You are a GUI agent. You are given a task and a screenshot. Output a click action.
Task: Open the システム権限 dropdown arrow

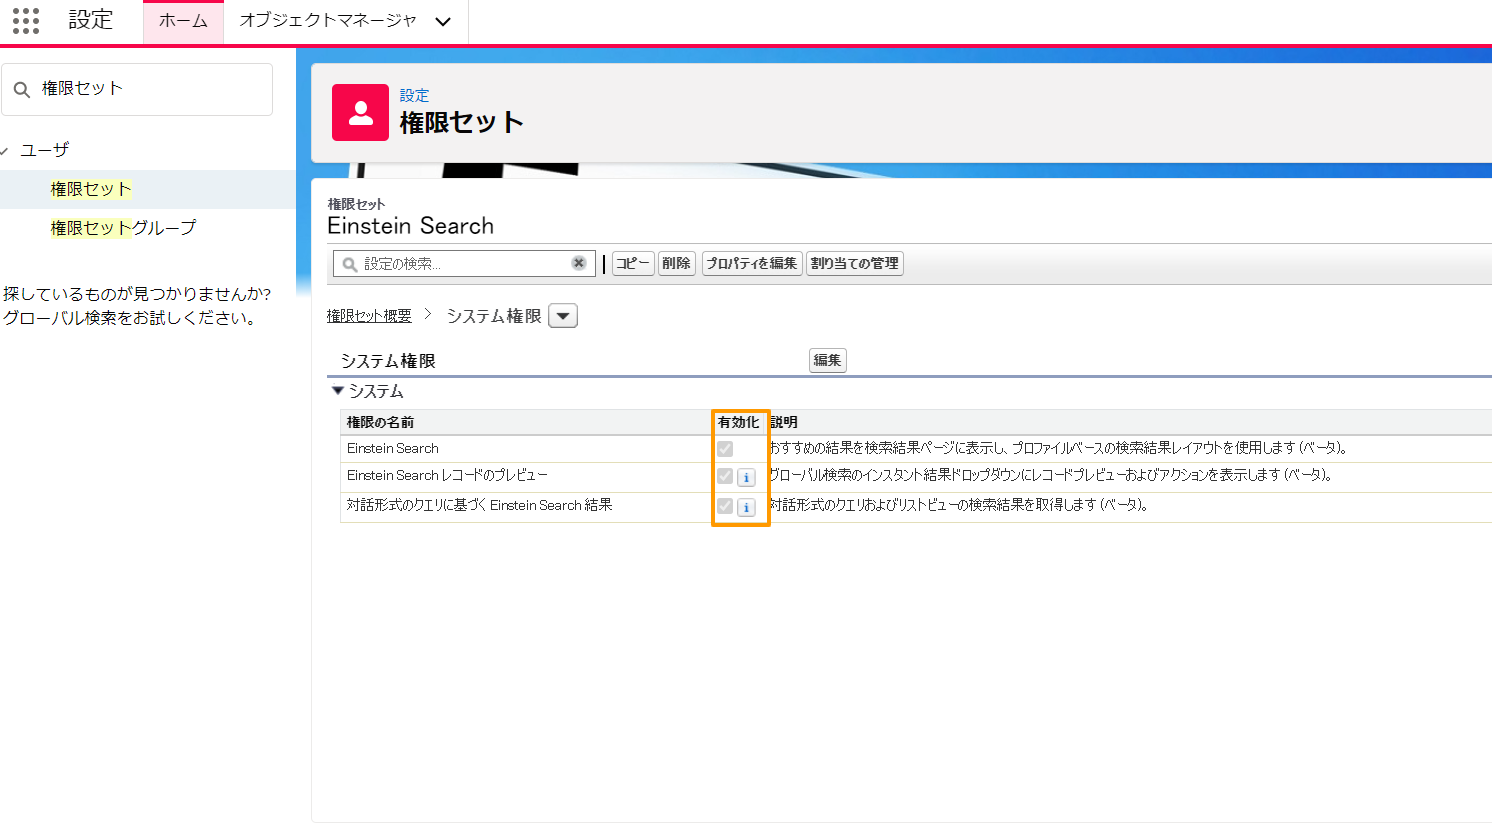563,317
